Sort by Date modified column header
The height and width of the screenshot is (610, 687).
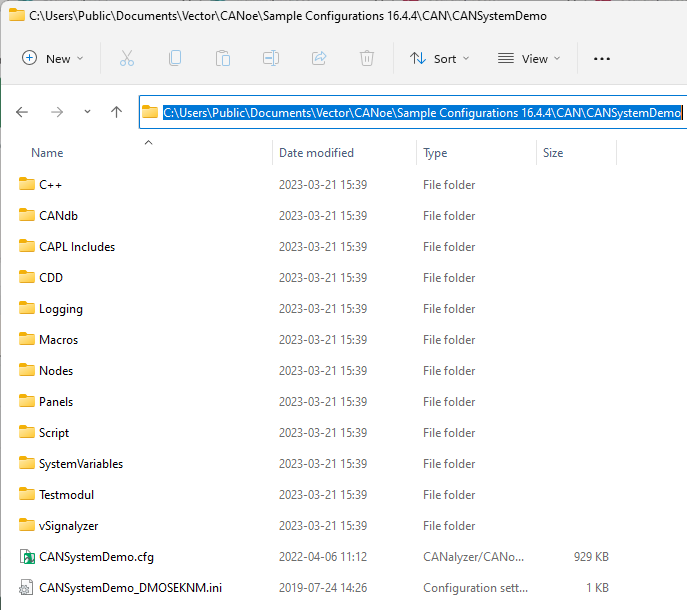click(316, 153)
